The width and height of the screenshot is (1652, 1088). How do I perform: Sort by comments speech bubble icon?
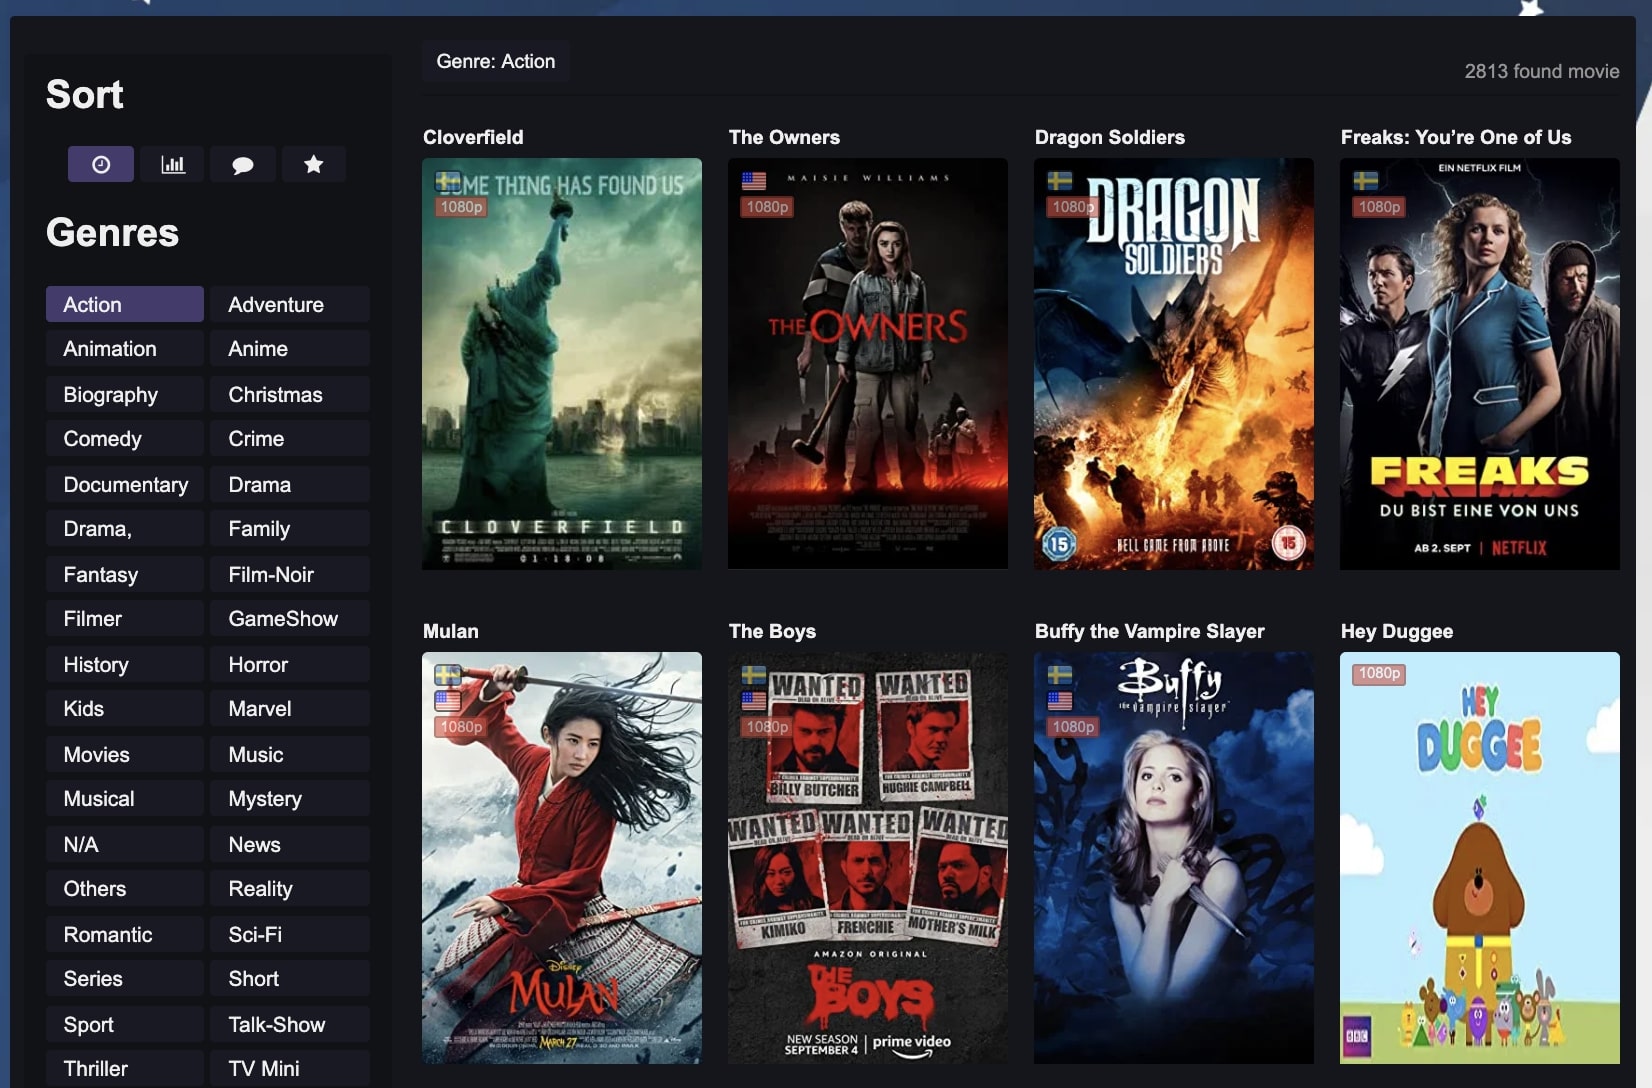point(243,164)
